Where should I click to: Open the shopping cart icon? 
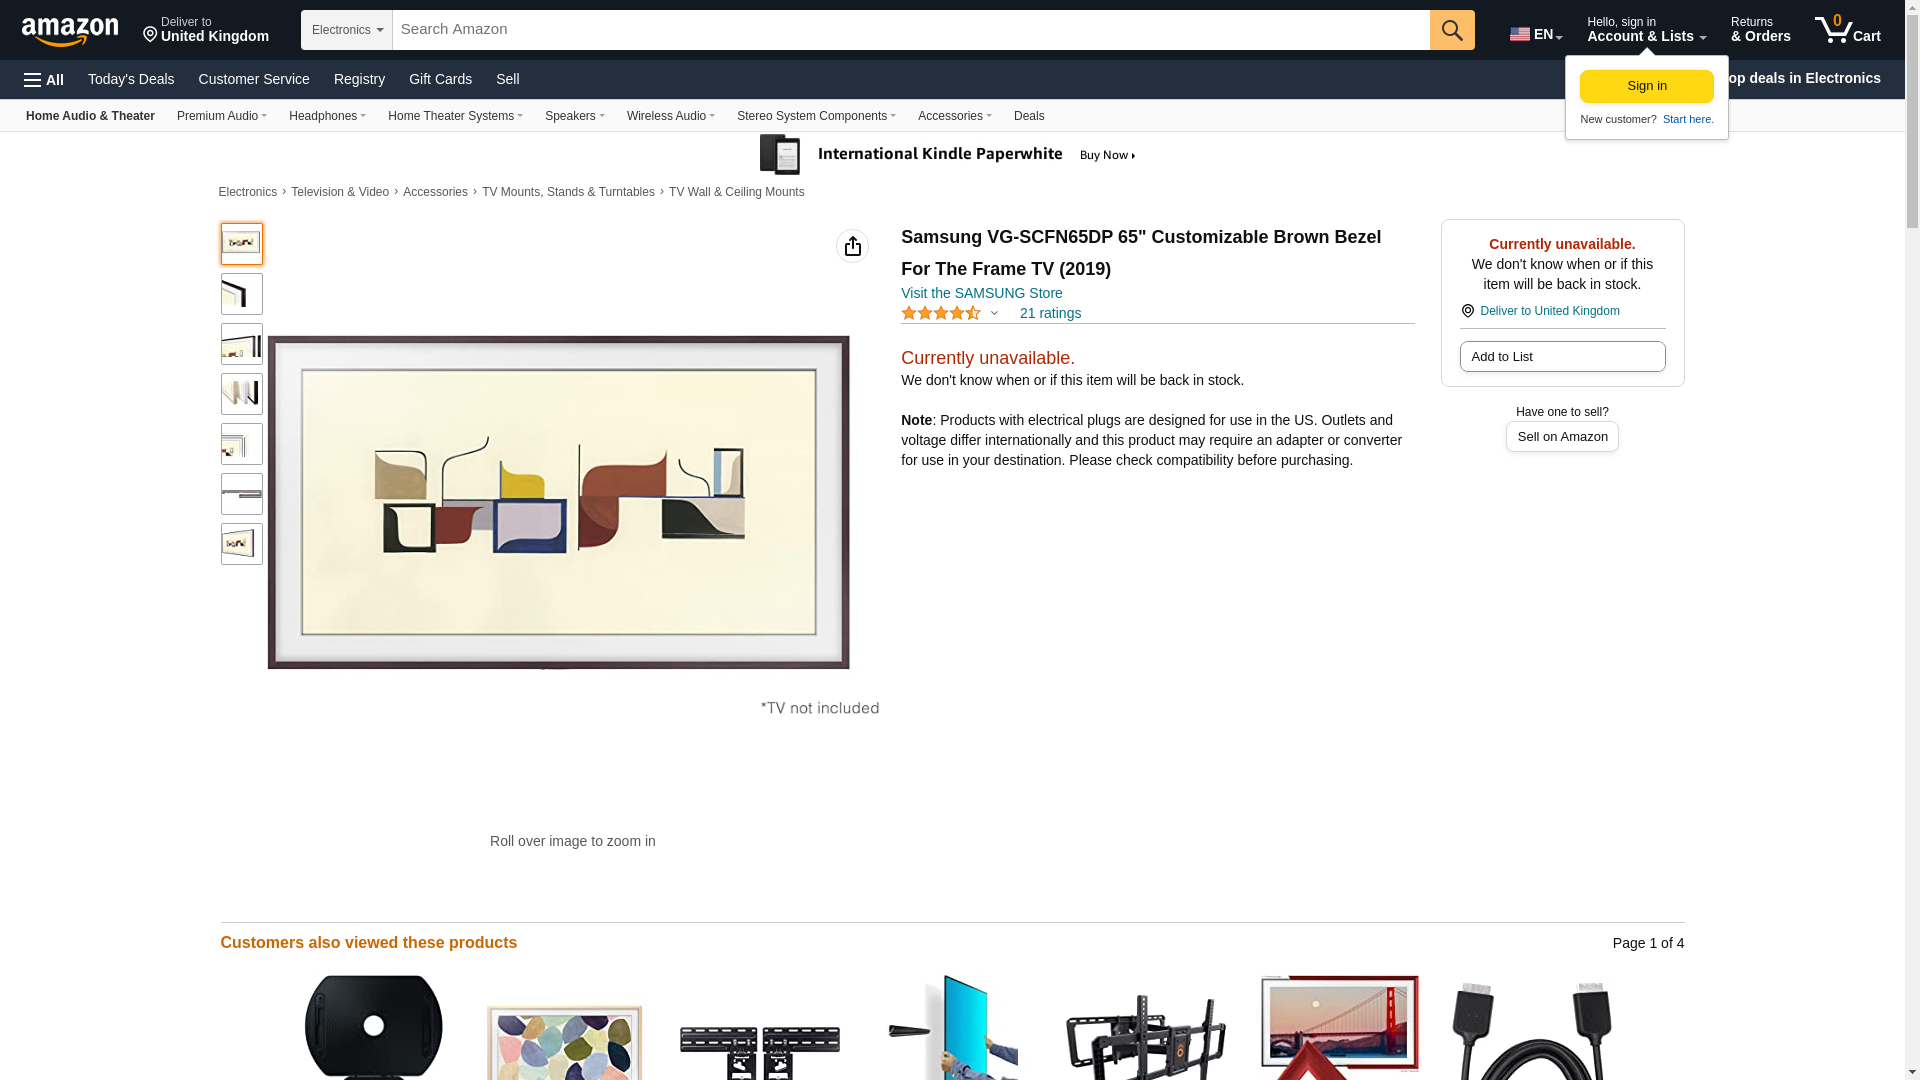click(1847, 30)
